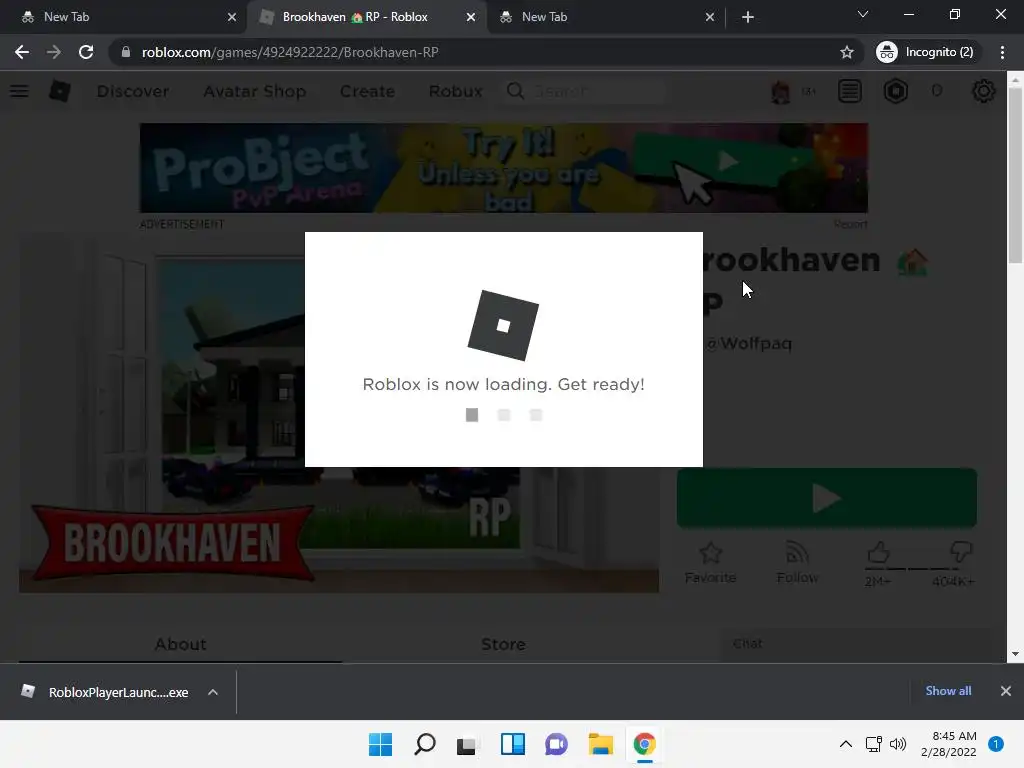The image size is (1024, 768).
Task: Open the clock showing 8:45 AM
Action: tap(948, 744)
